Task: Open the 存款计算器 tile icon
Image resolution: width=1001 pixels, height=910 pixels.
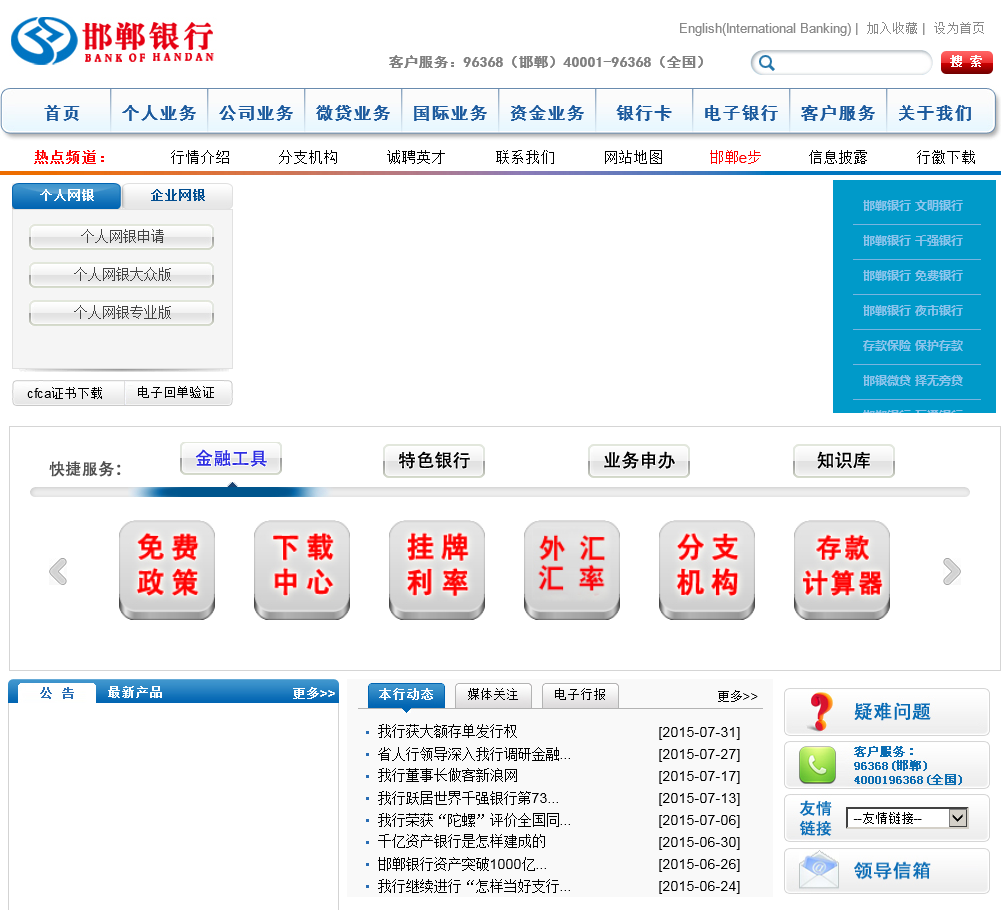Action: (842, 570)
